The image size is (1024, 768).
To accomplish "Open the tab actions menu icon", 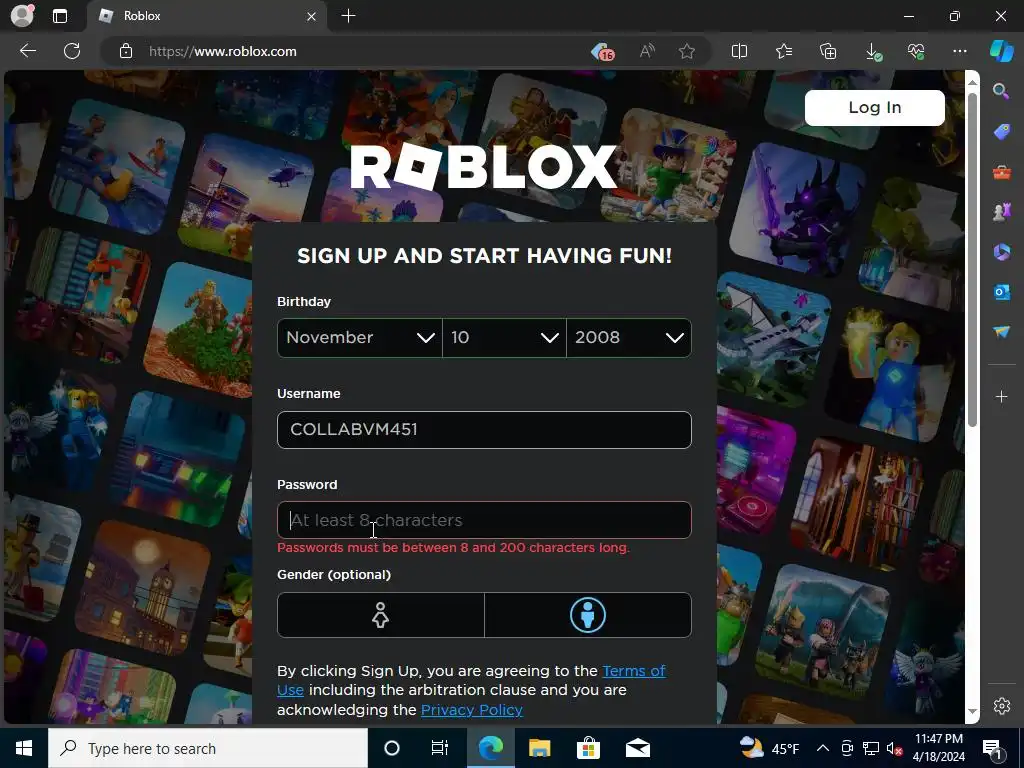I will coord(60,16).
